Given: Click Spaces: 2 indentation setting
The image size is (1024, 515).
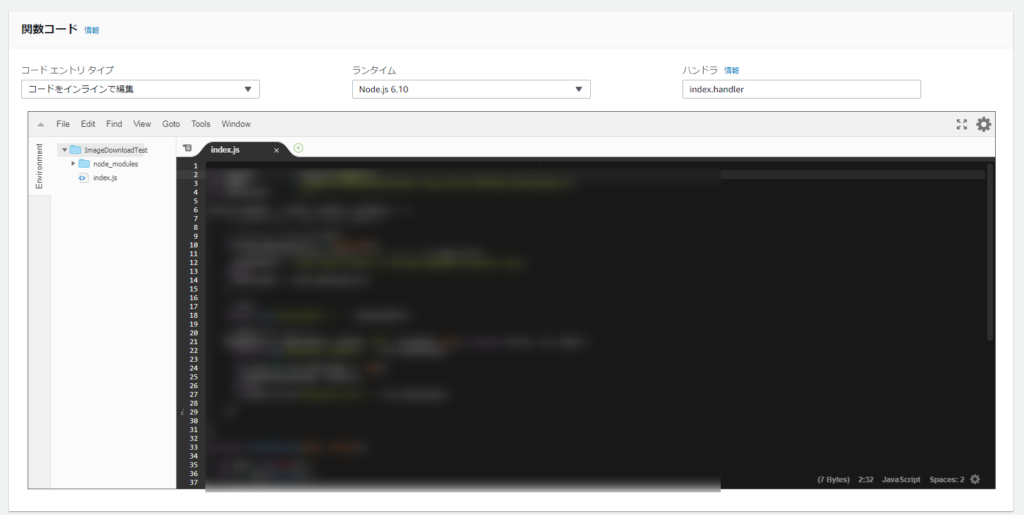Looking at the screenshot, I should pyautogui.click(x=947, y=480).
